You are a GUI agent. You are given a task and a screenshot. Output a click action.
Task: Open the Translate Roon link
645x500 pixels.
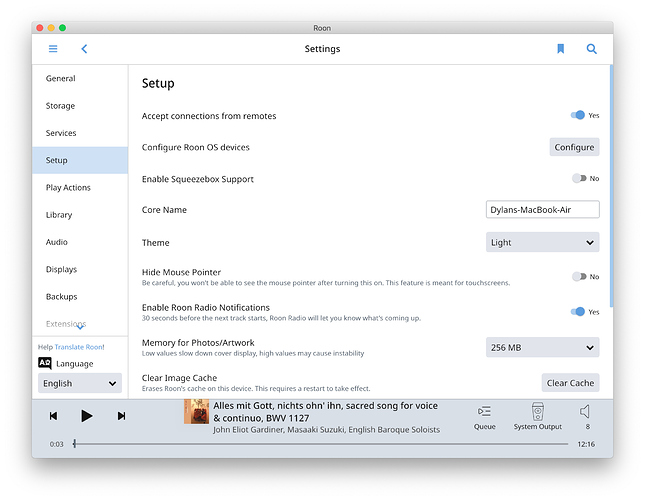pos(79,347)
